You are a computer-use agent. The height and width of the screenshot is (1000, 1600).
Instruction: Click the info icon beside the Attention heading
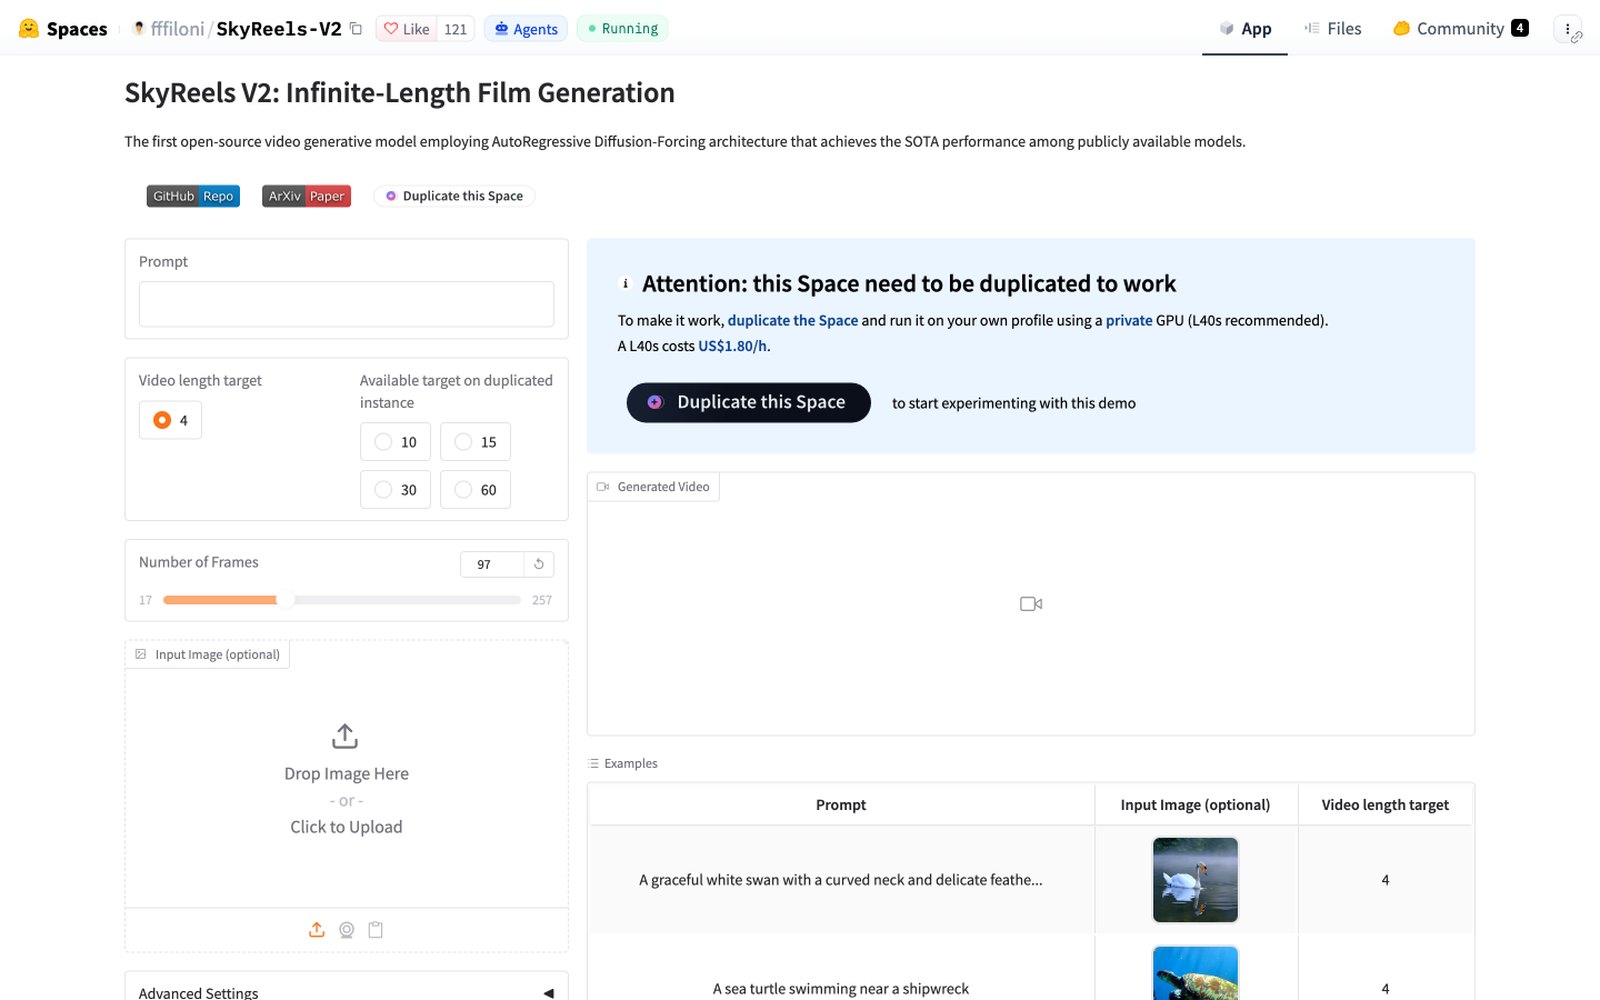[x=625, y=284]
